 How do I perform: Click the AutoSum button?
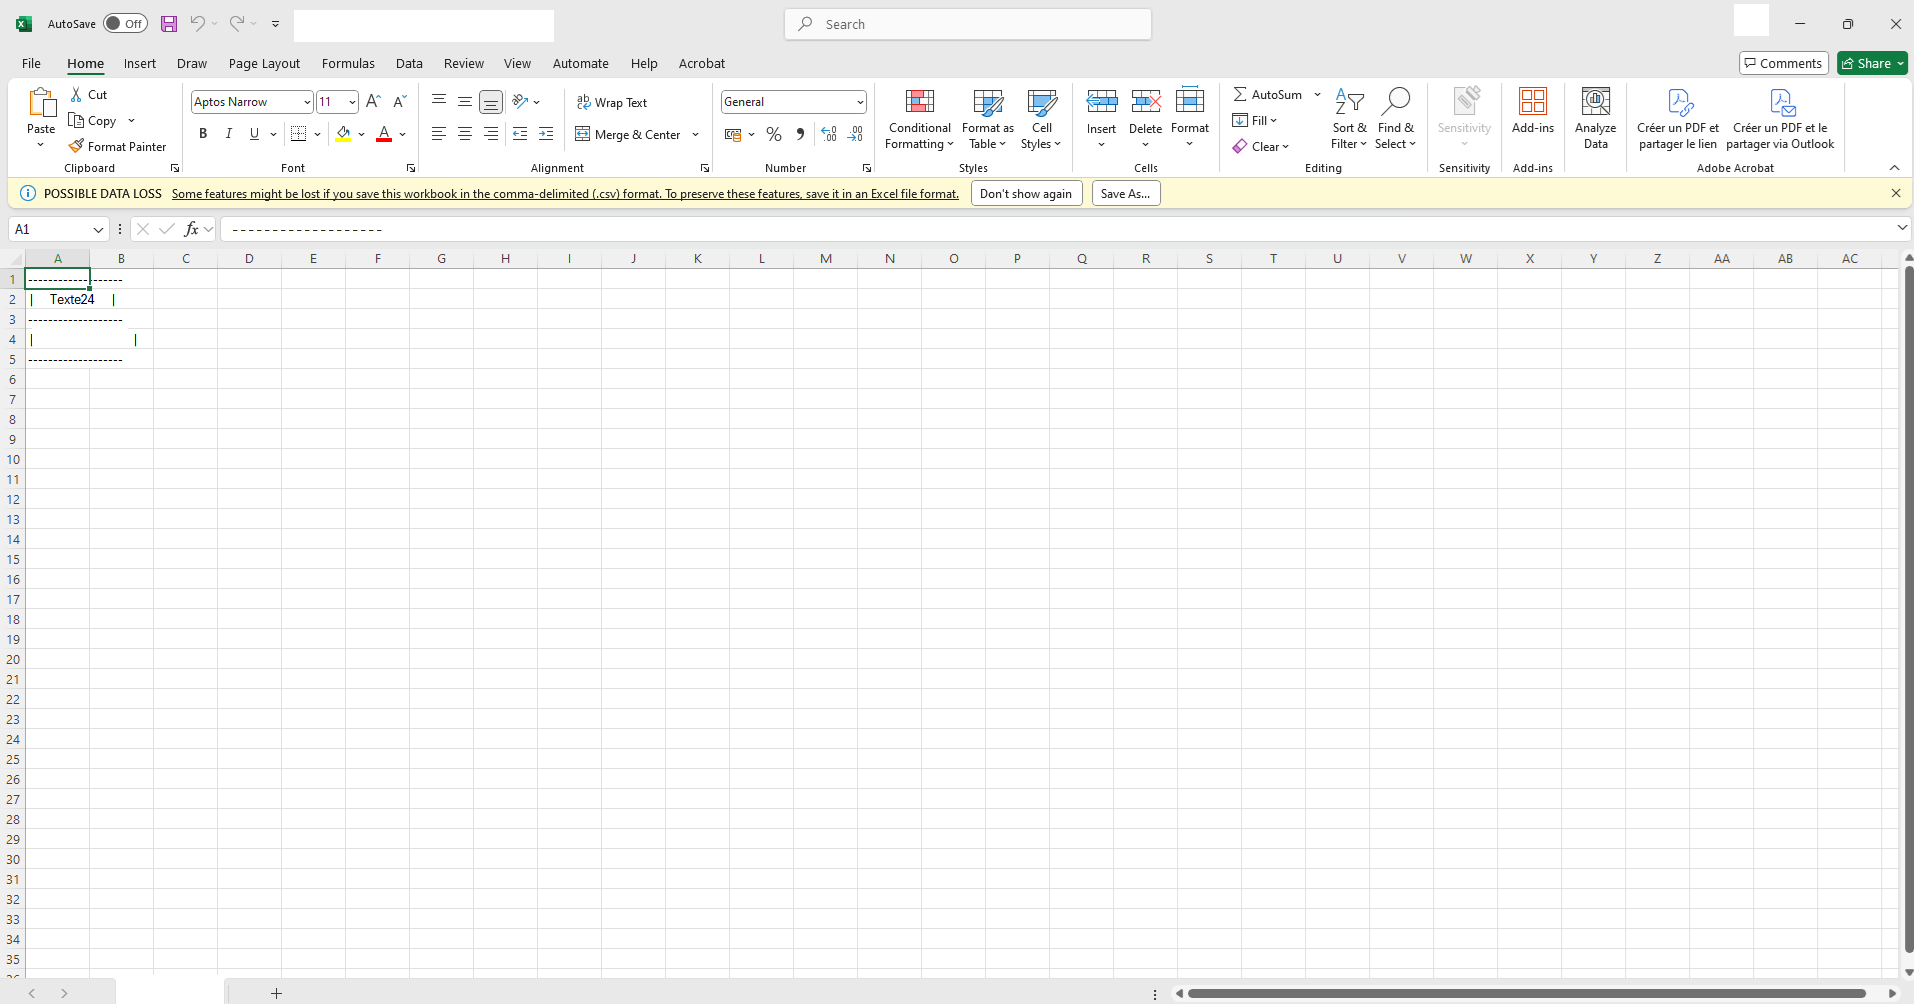1267,94
